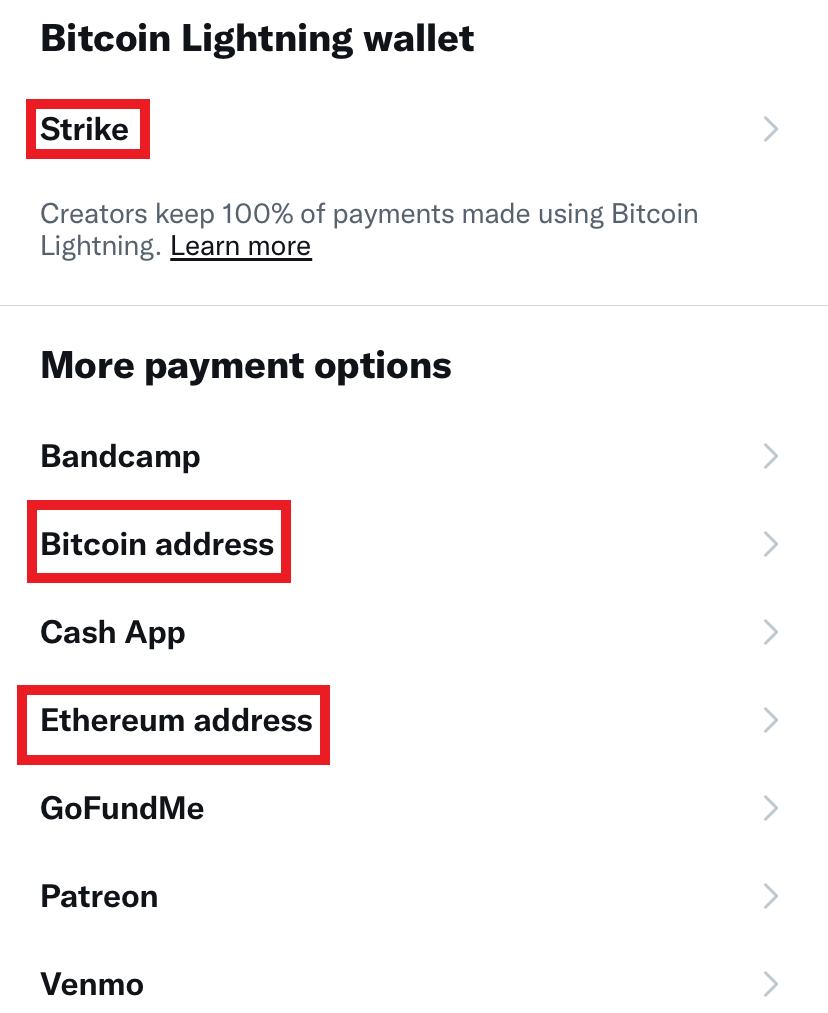This screenshot has height=1013, width=828.
Task: Expand the Ethereum address chevron
Action: click(770, 720)
